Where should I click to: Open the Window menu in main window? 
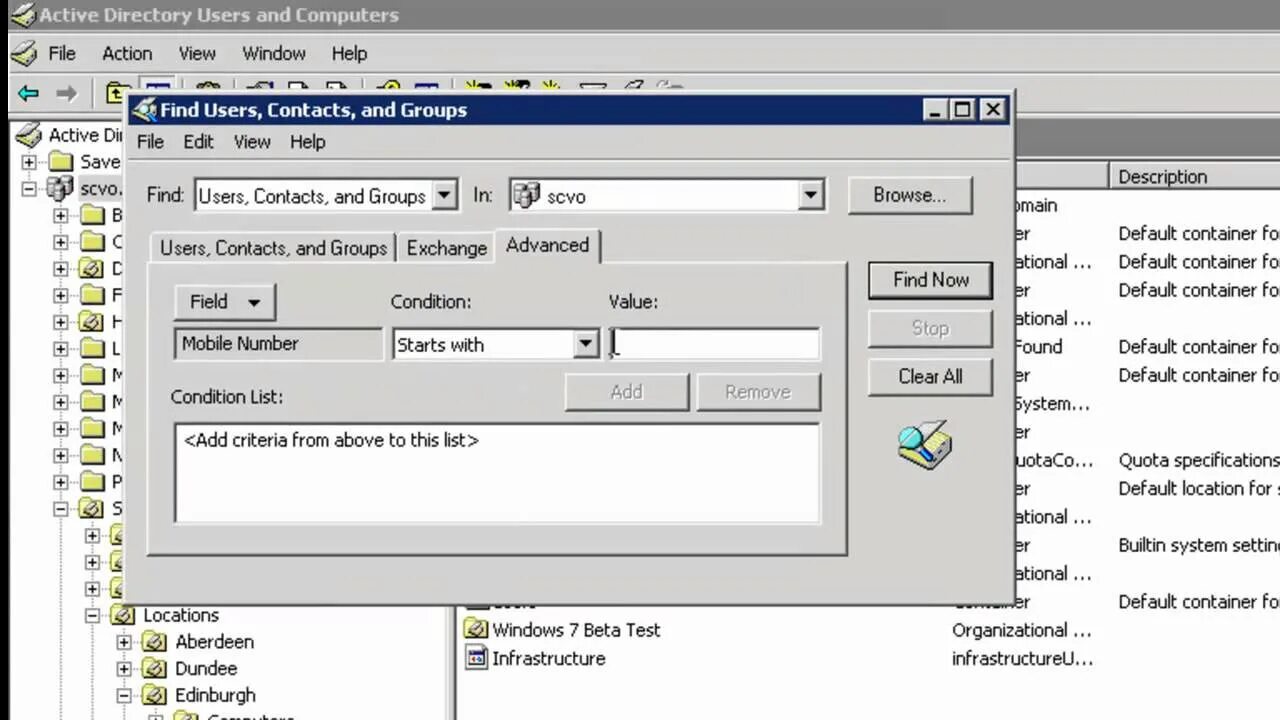click(x=273, y=54)
